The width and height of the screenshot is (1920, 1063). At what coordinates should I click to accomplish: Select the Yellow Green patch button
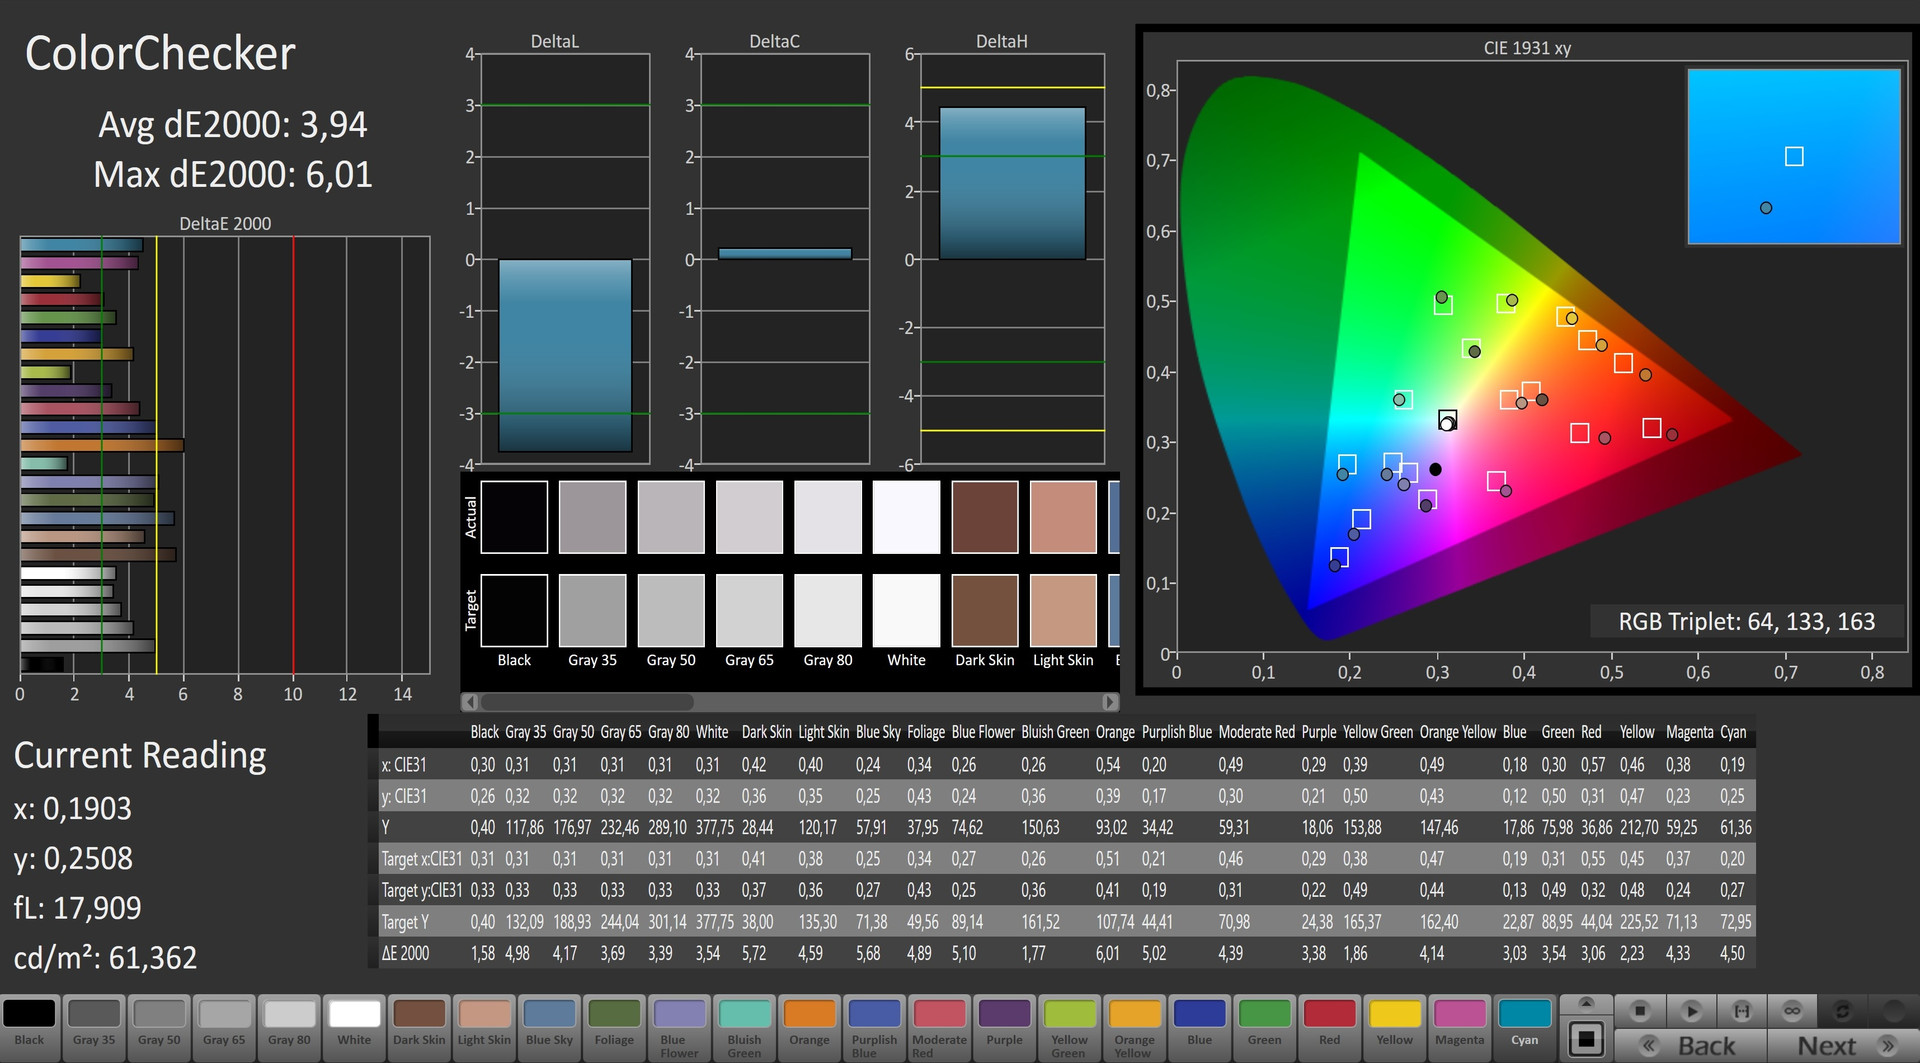click(1069, 1026)
